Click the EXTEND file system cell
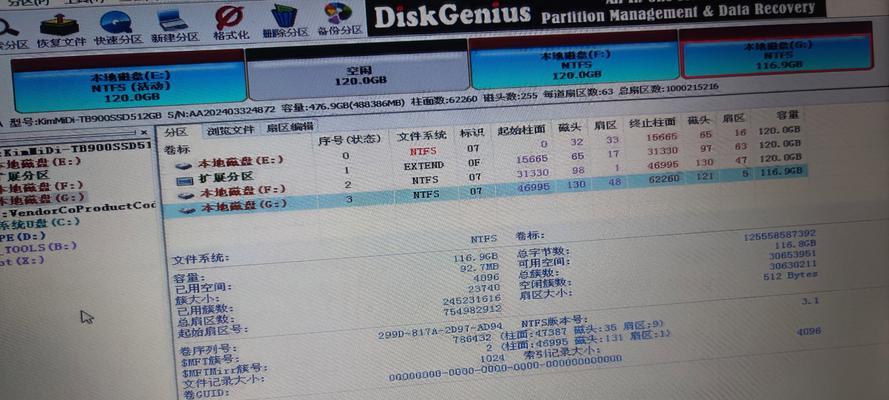This screenshot has height=400, width=889. click(423, 167)
